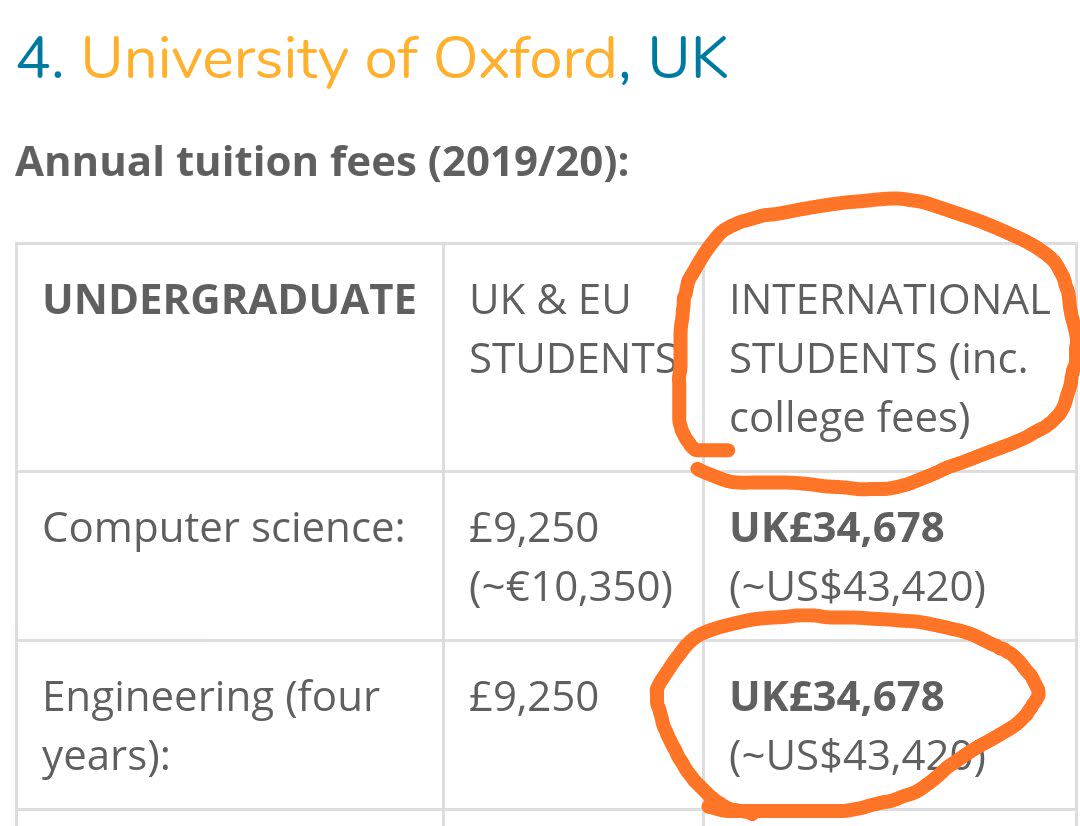Click the ~€10,350 euro conversion text
The height and width of the screenshot is (826, 1080).
tap(570, 586)
